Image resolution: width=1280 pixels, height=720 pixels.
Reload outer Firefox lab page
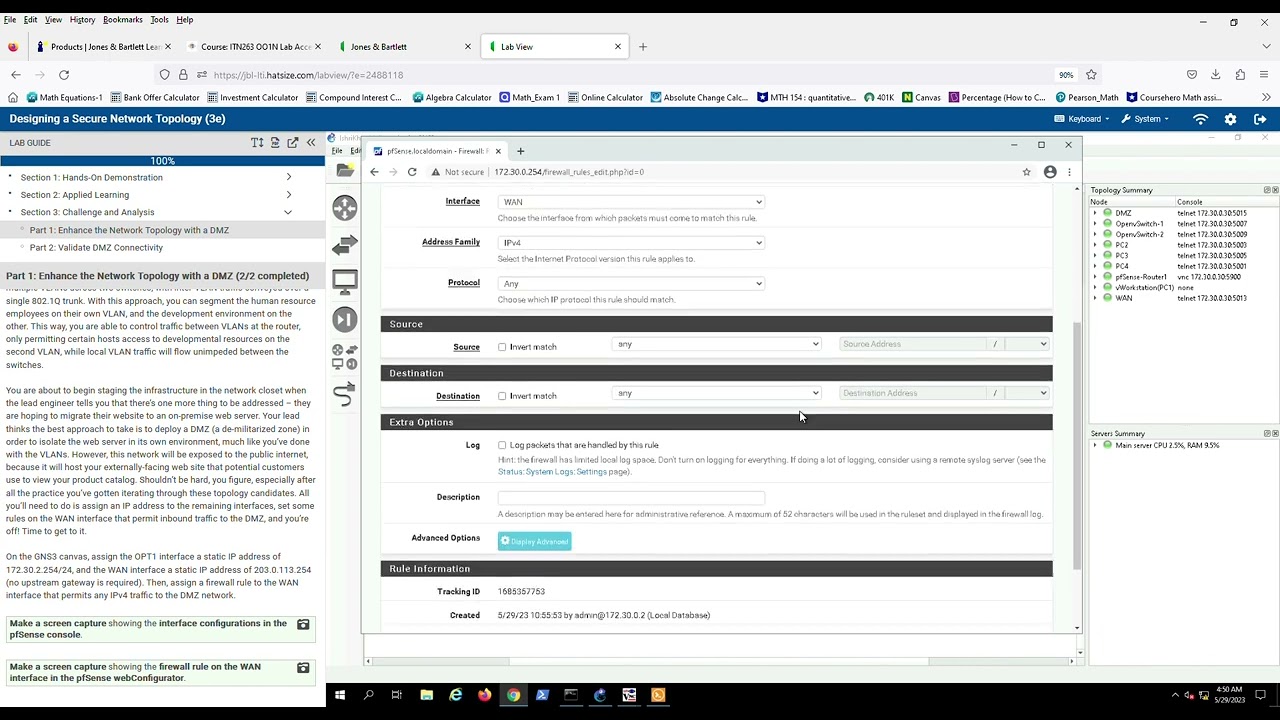[x=64, y=75]
